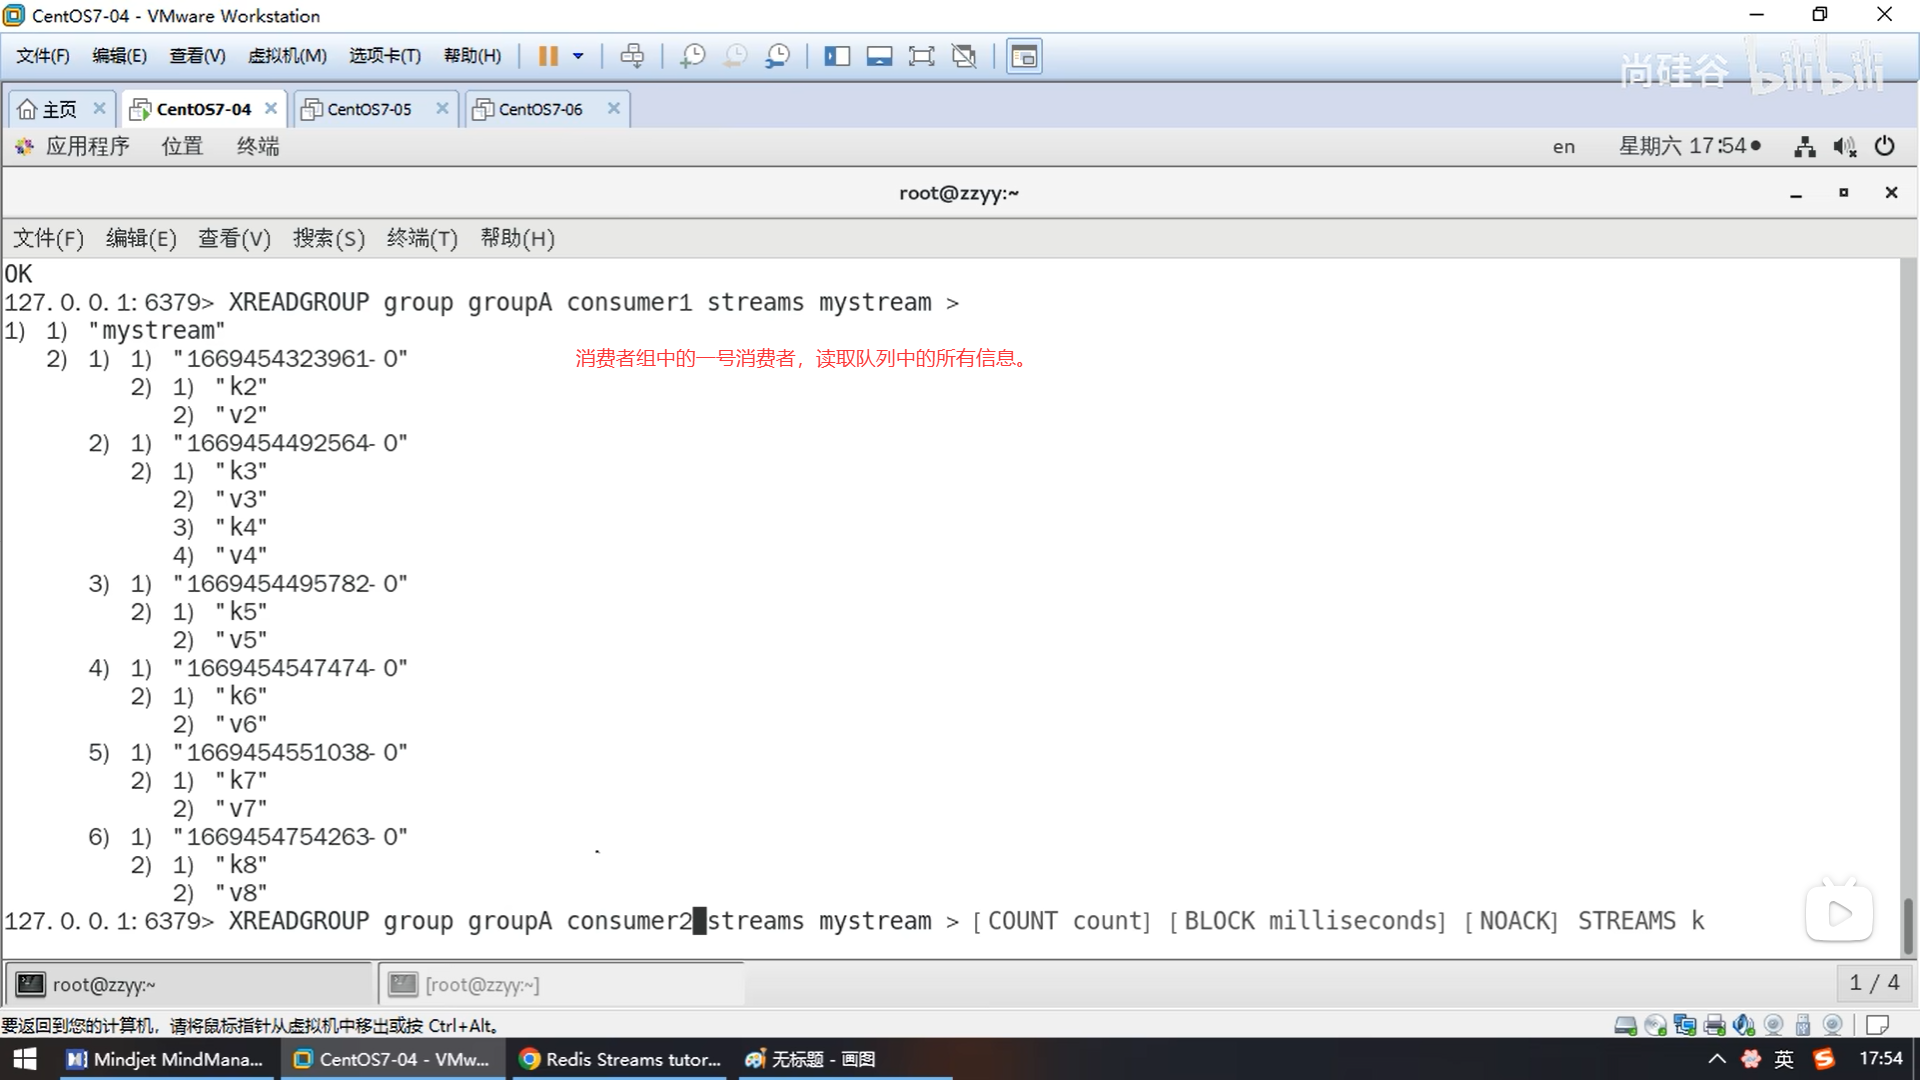Open the terminal's 搜索(S) menu
The height and width of the screenshot is (1080, 1920).
tap(328, 238)
